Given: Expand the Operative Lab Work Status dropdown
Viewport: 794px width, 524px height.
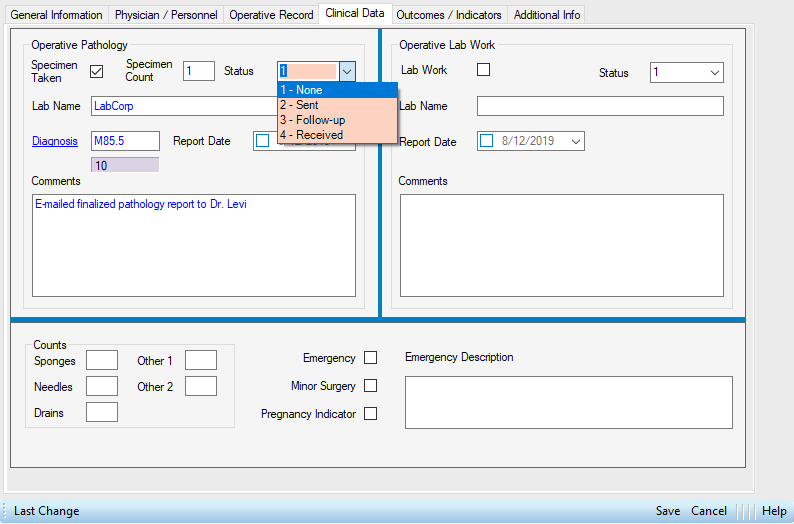Looking at the screenshot, I should (714, 73).
